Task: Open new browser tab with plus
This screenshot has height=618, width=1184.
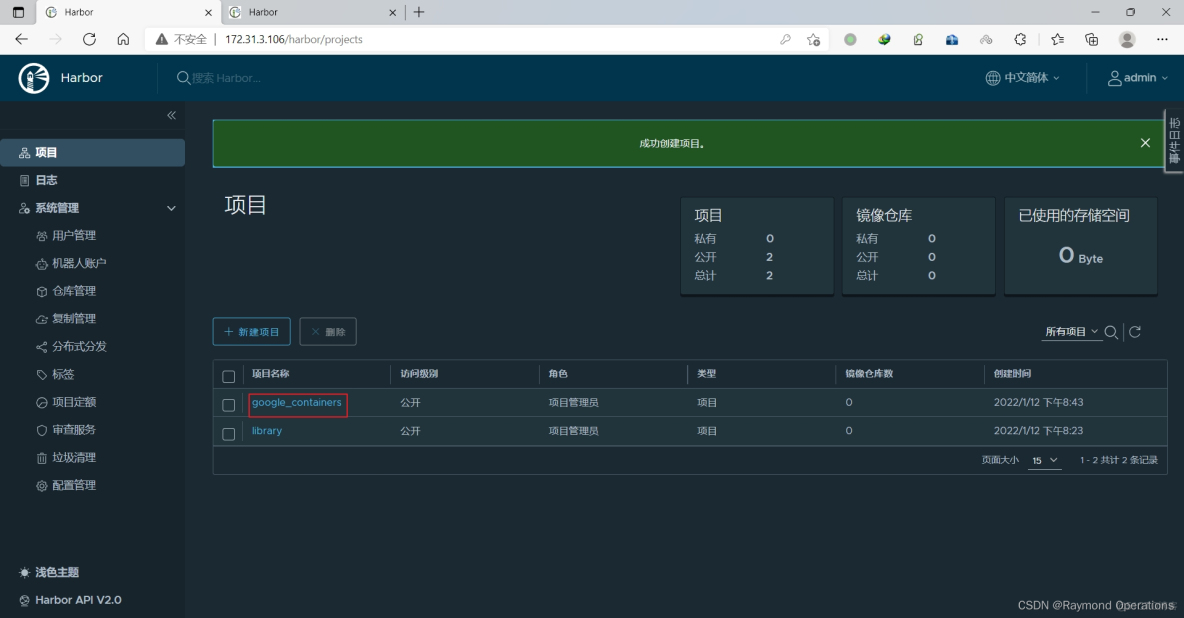Action: 419,12
